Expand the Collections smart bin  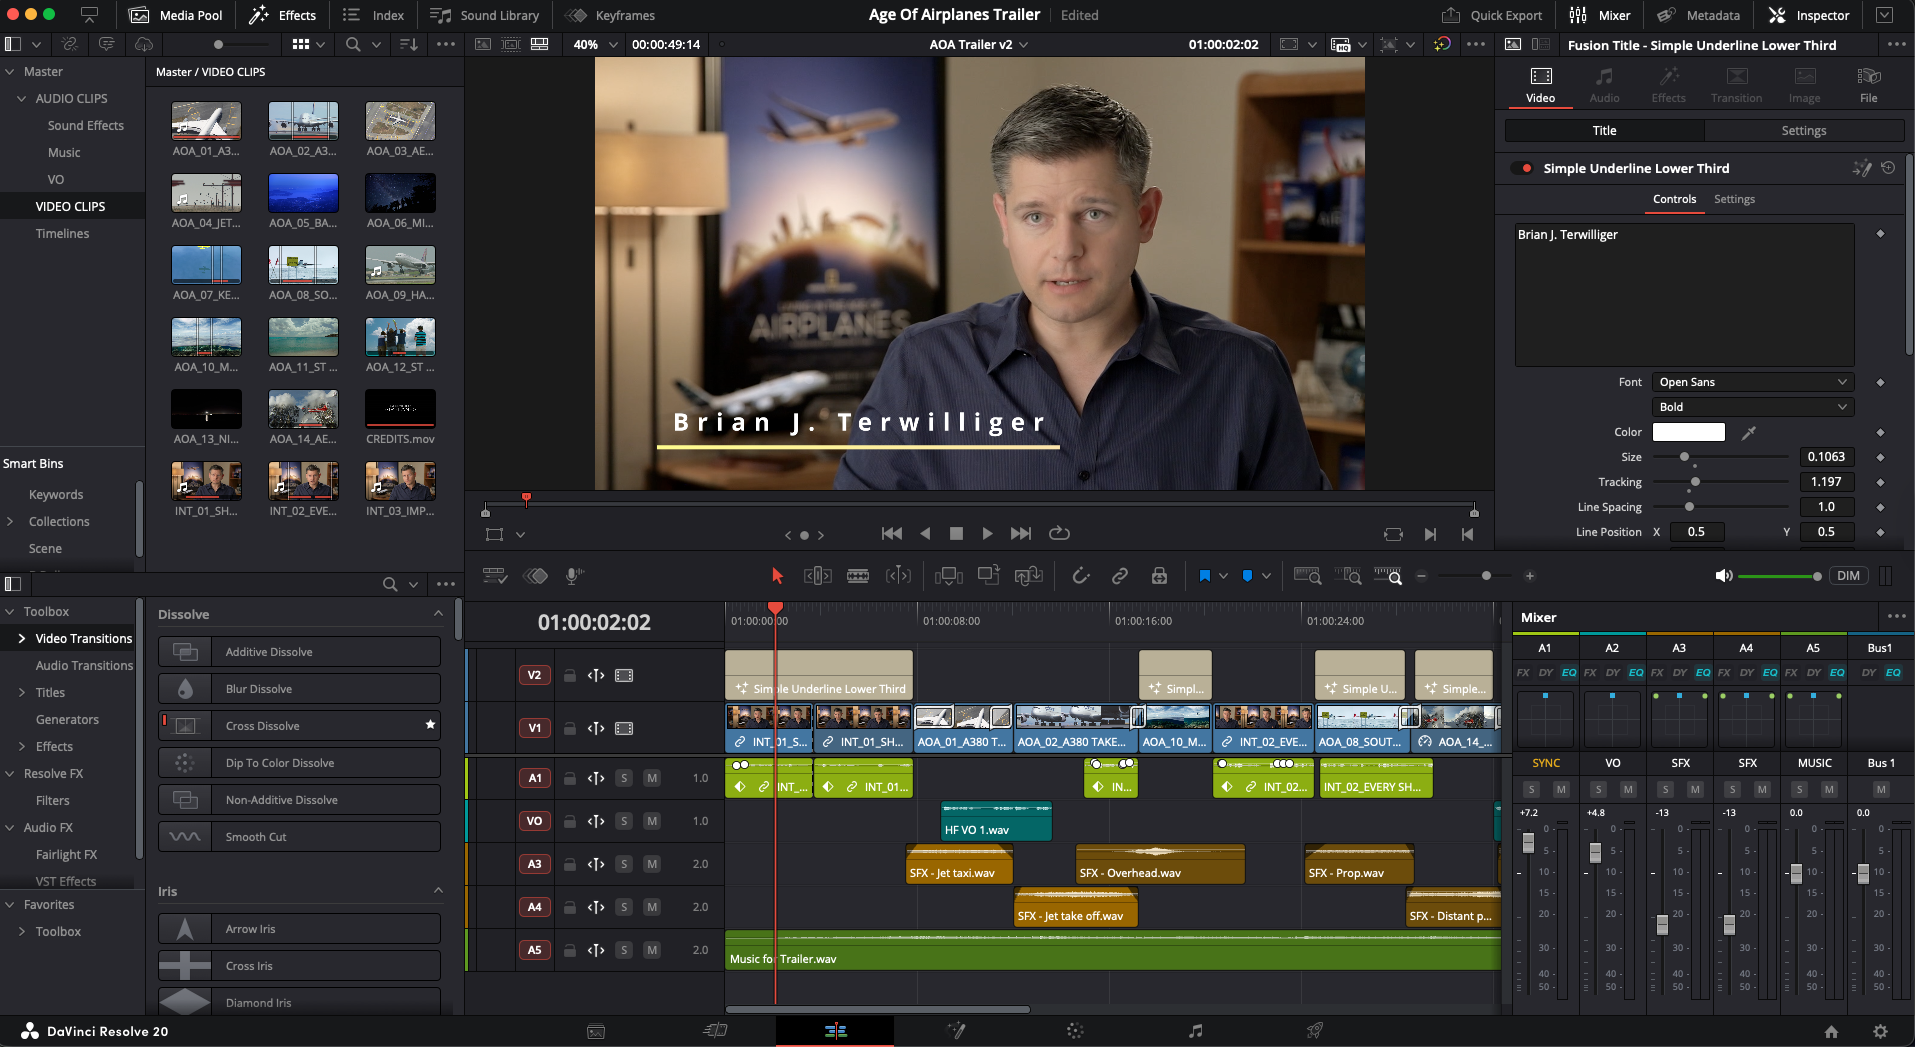[10, 521]
